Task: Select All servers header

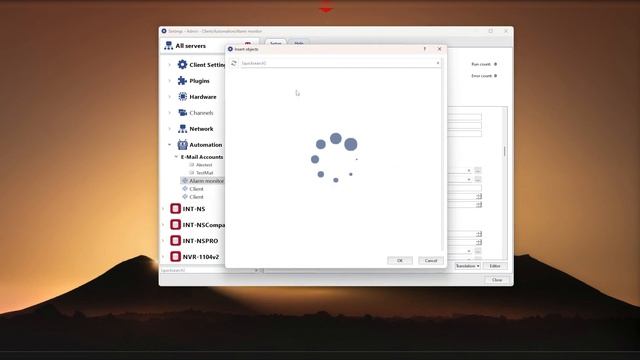Action: pyautogui.click(x=191, y=46)
